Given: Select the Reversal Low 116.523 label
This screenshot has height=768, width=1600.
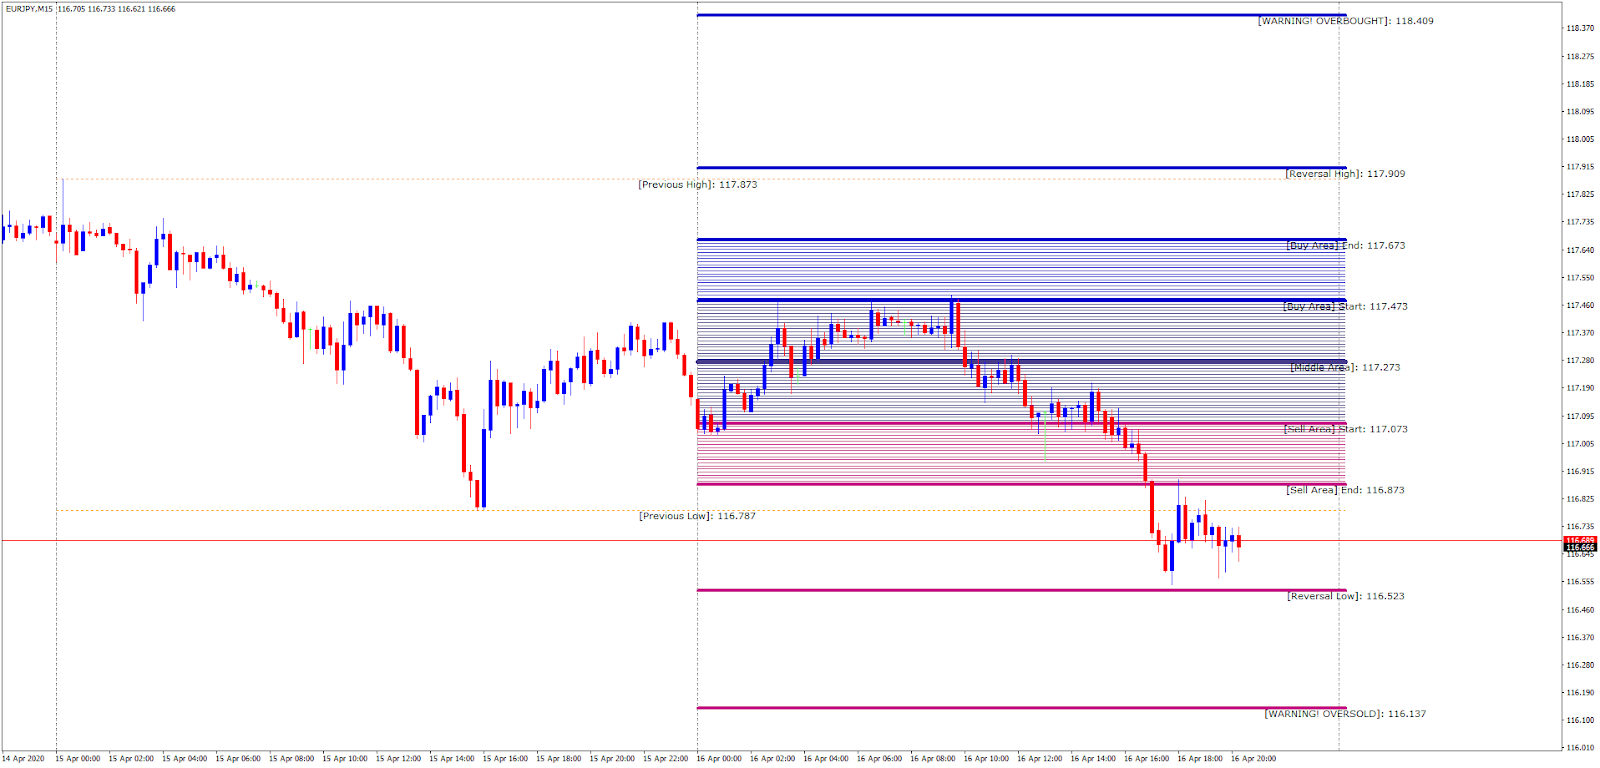Looking at the screenshot, I should coord(1346,597).
